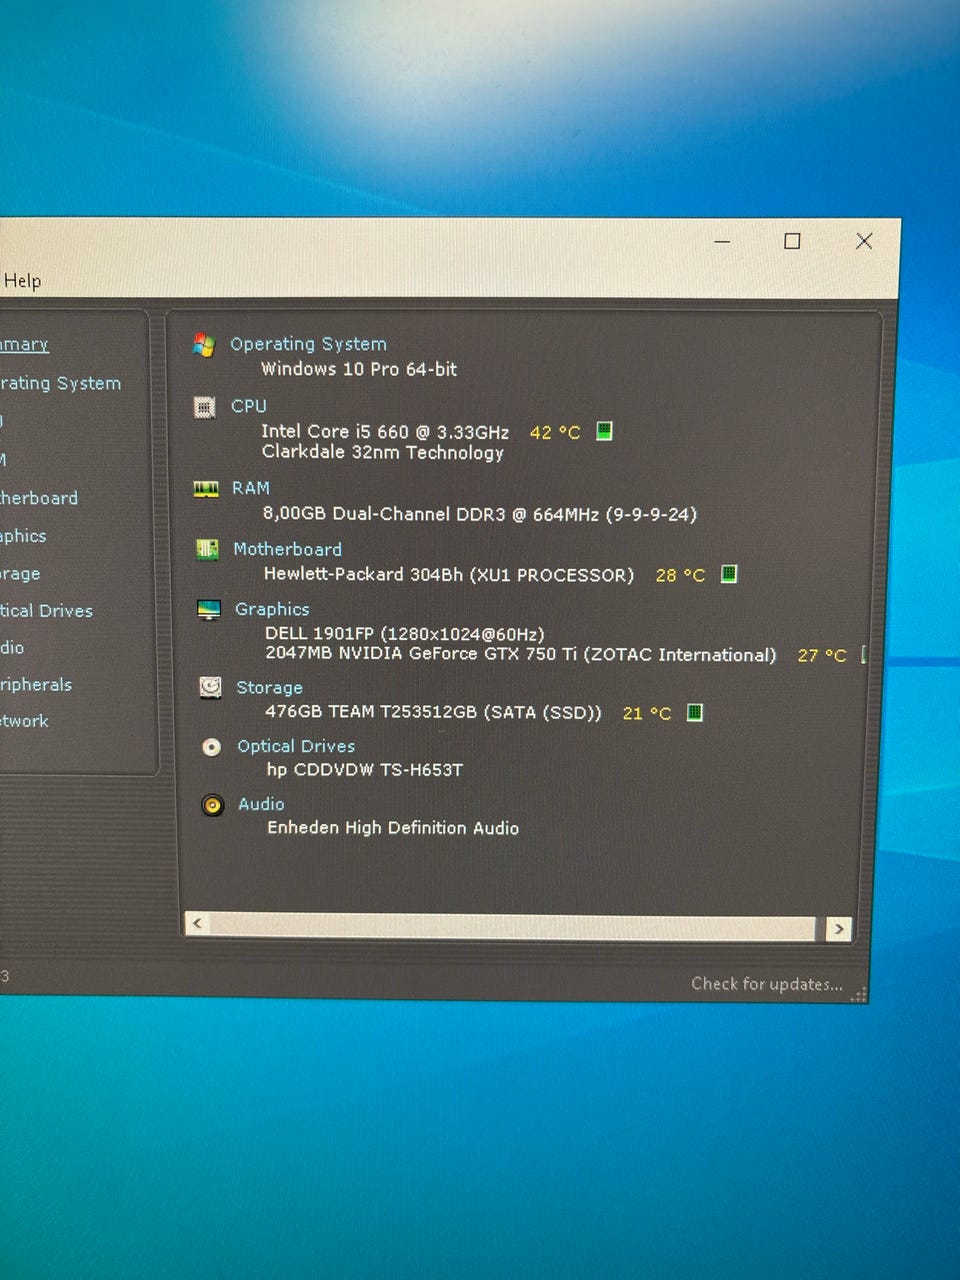Click hp CDDVDW TS-H653T text
The image size is (960, 1280).
pyautogui.click(x=365, y=770)
